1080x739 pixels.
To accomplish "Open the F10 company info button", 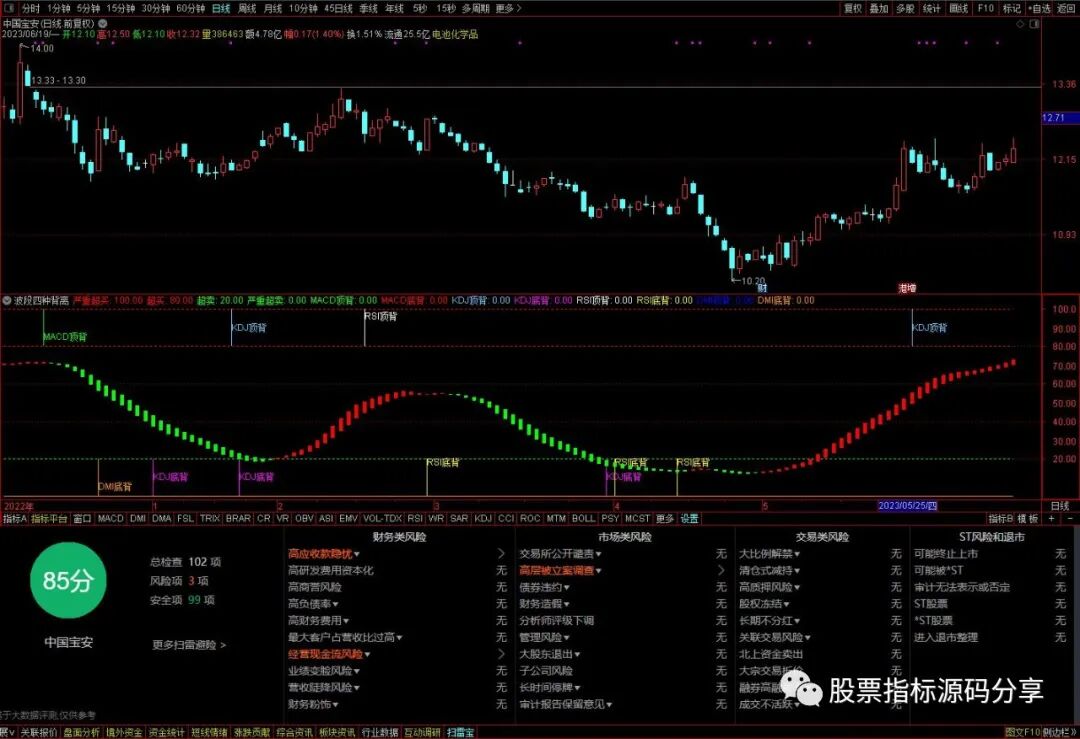I will click(x=986, y=8).
